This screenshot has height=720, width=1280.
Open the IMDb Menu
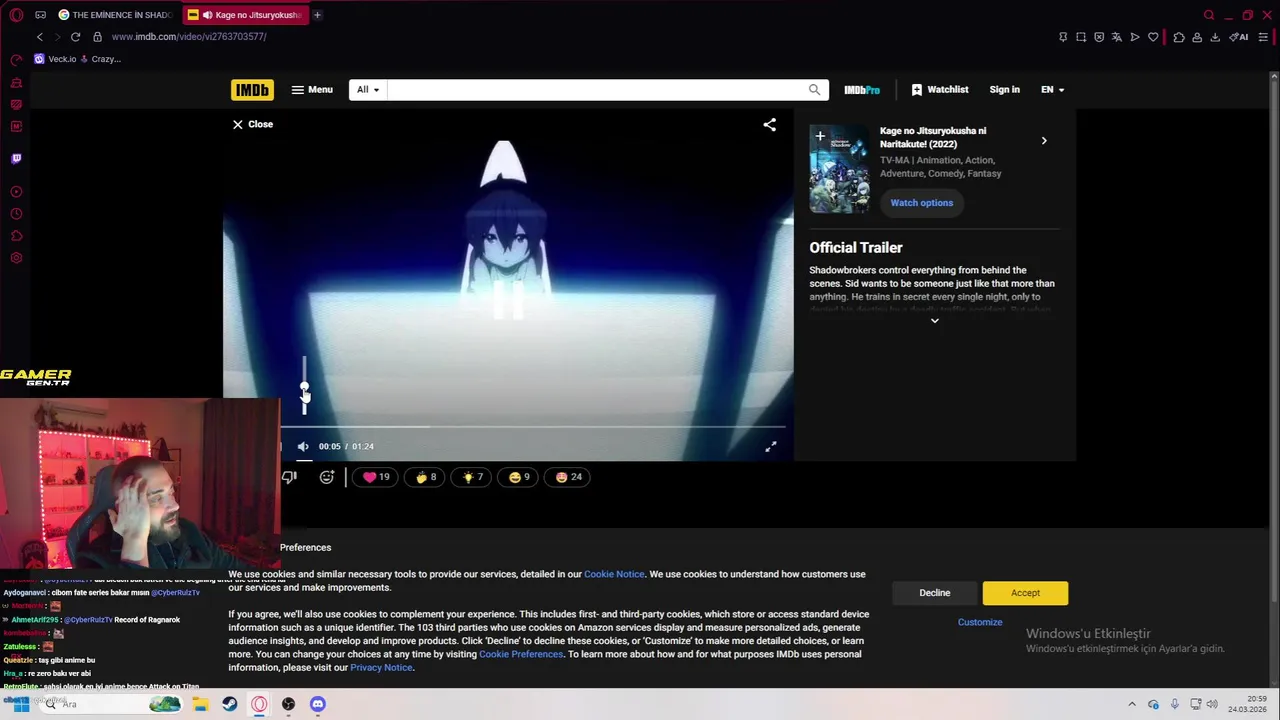pyautogui.click(x=312, y=90)
